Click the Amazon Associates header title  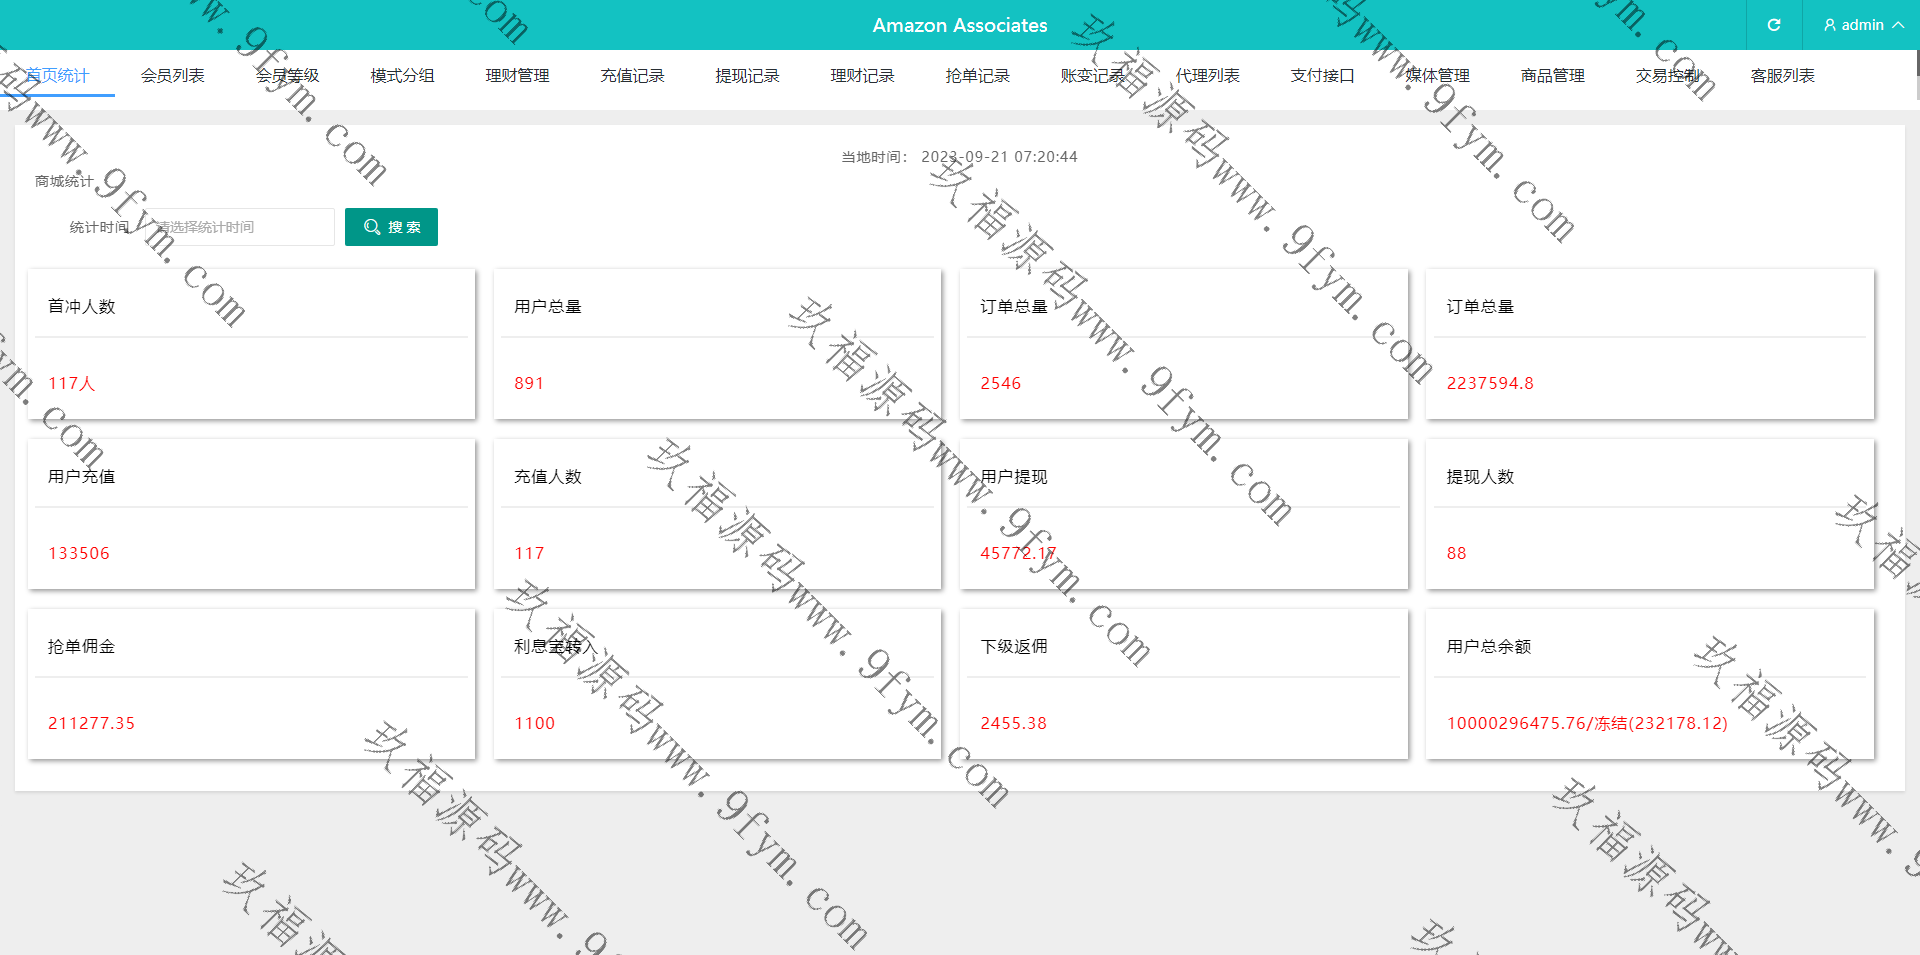(959, 25)
